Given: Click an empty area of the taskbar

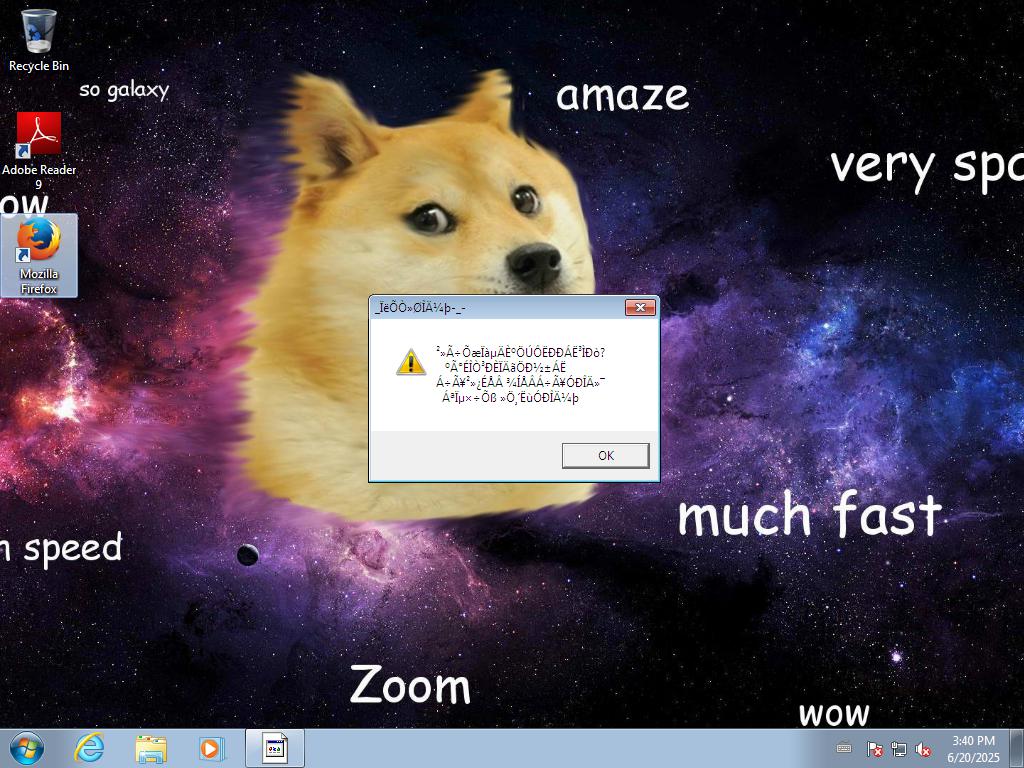Looking at the screenshot, I should point(560,748).
